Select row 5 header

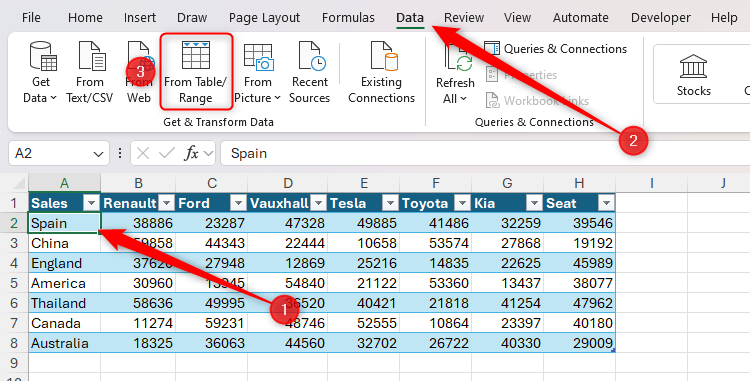[x=14, y=283]
